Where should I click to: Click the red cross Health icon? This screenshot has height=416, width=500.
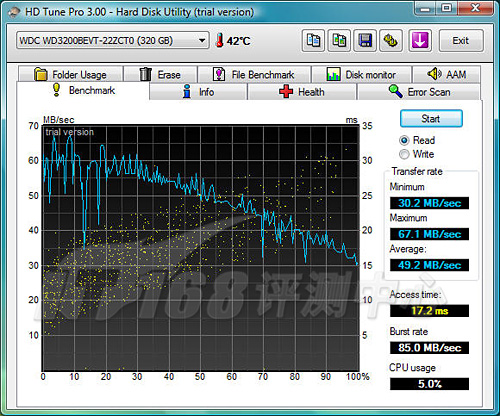pos(286,91)
